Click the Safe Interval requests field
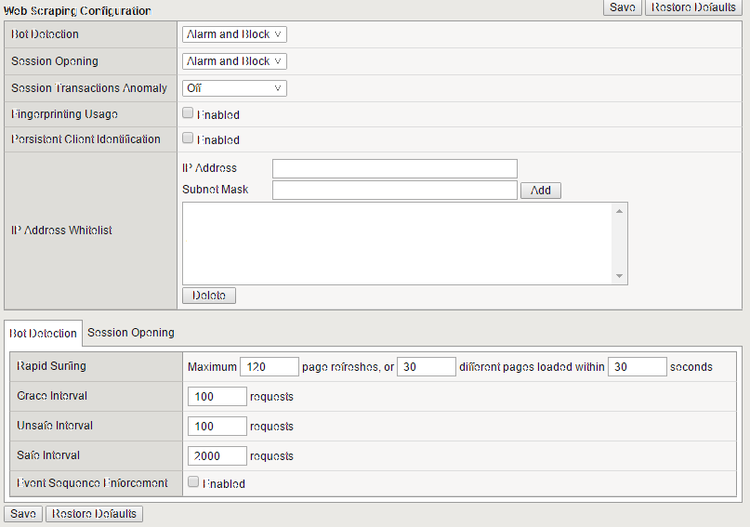The width and height of the screenshot is (750, 527). point(217,456)
